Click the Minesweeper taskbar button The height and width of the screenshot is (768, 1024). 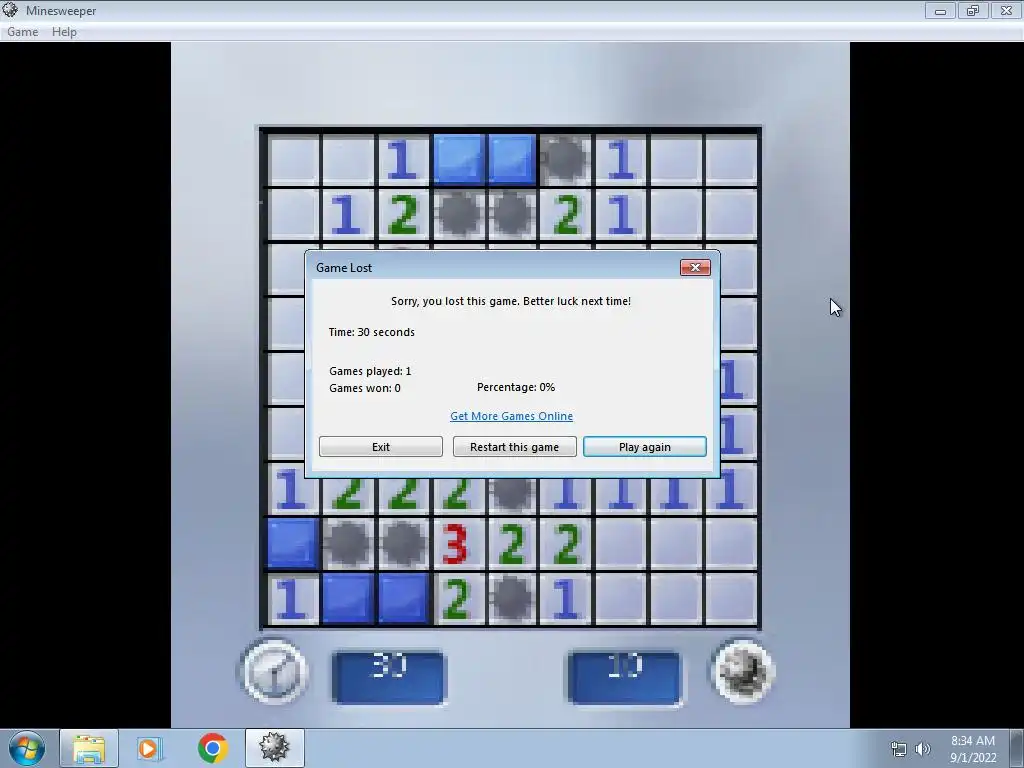tap(274, 748)
